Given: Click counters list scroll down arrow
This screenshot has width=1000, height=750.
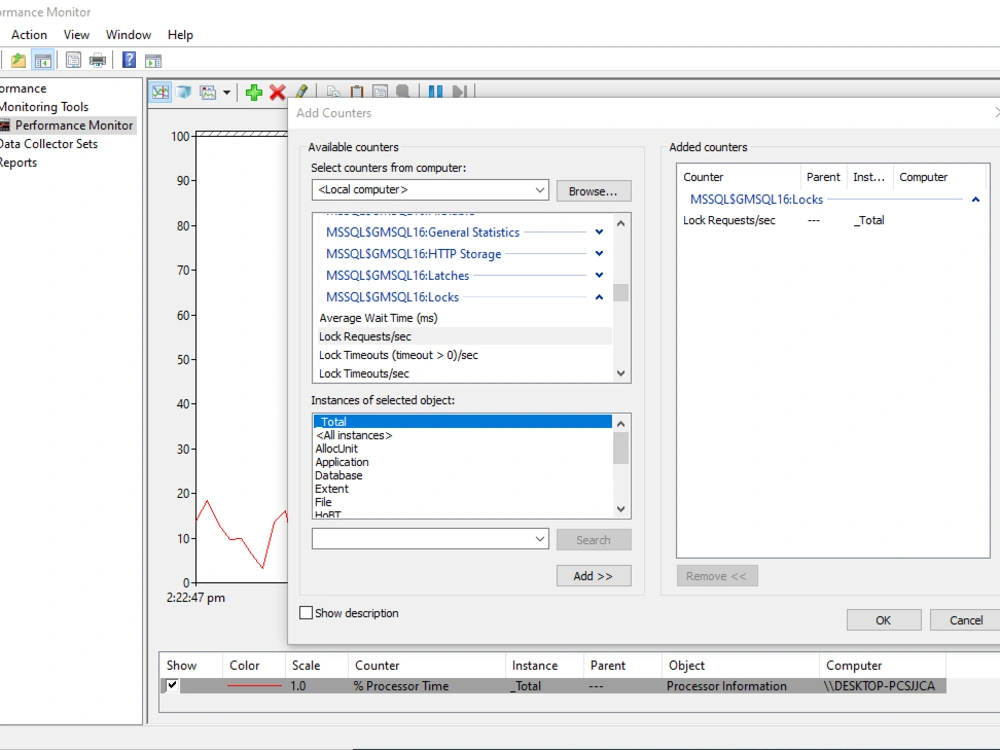Looking at the screenshot, I should 621,374.
